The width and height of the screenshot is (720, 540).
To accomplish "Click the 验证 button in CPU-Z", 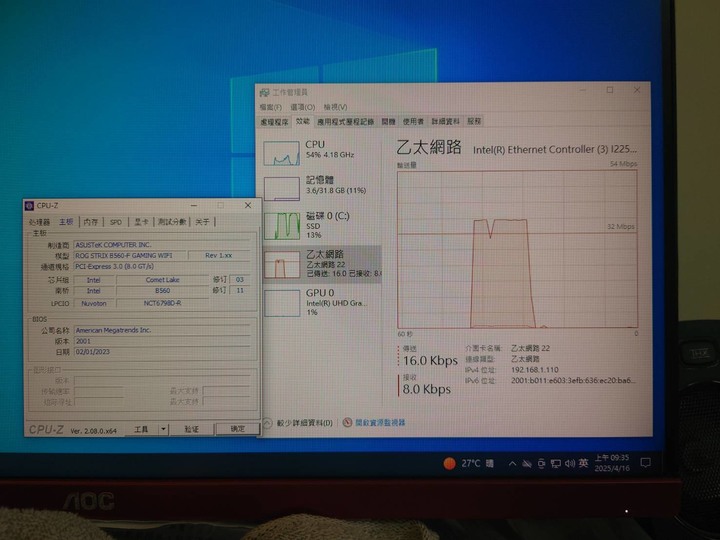I will pyautogui.click(x=192, y=429).
